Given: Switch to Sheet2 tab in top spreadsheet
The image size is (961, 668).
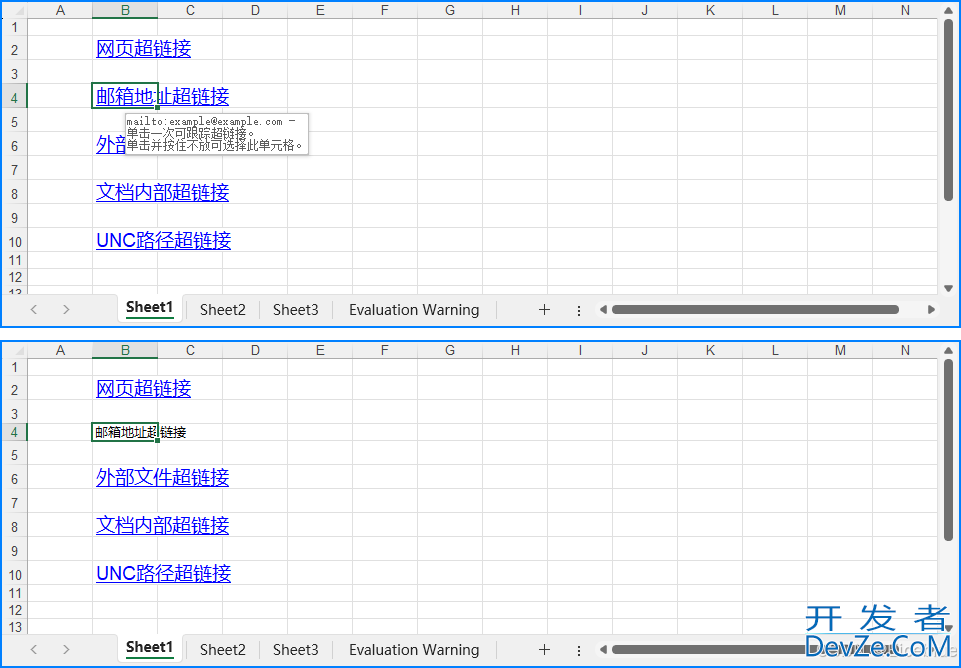Looking at the screenshot, I should (222, 309).
